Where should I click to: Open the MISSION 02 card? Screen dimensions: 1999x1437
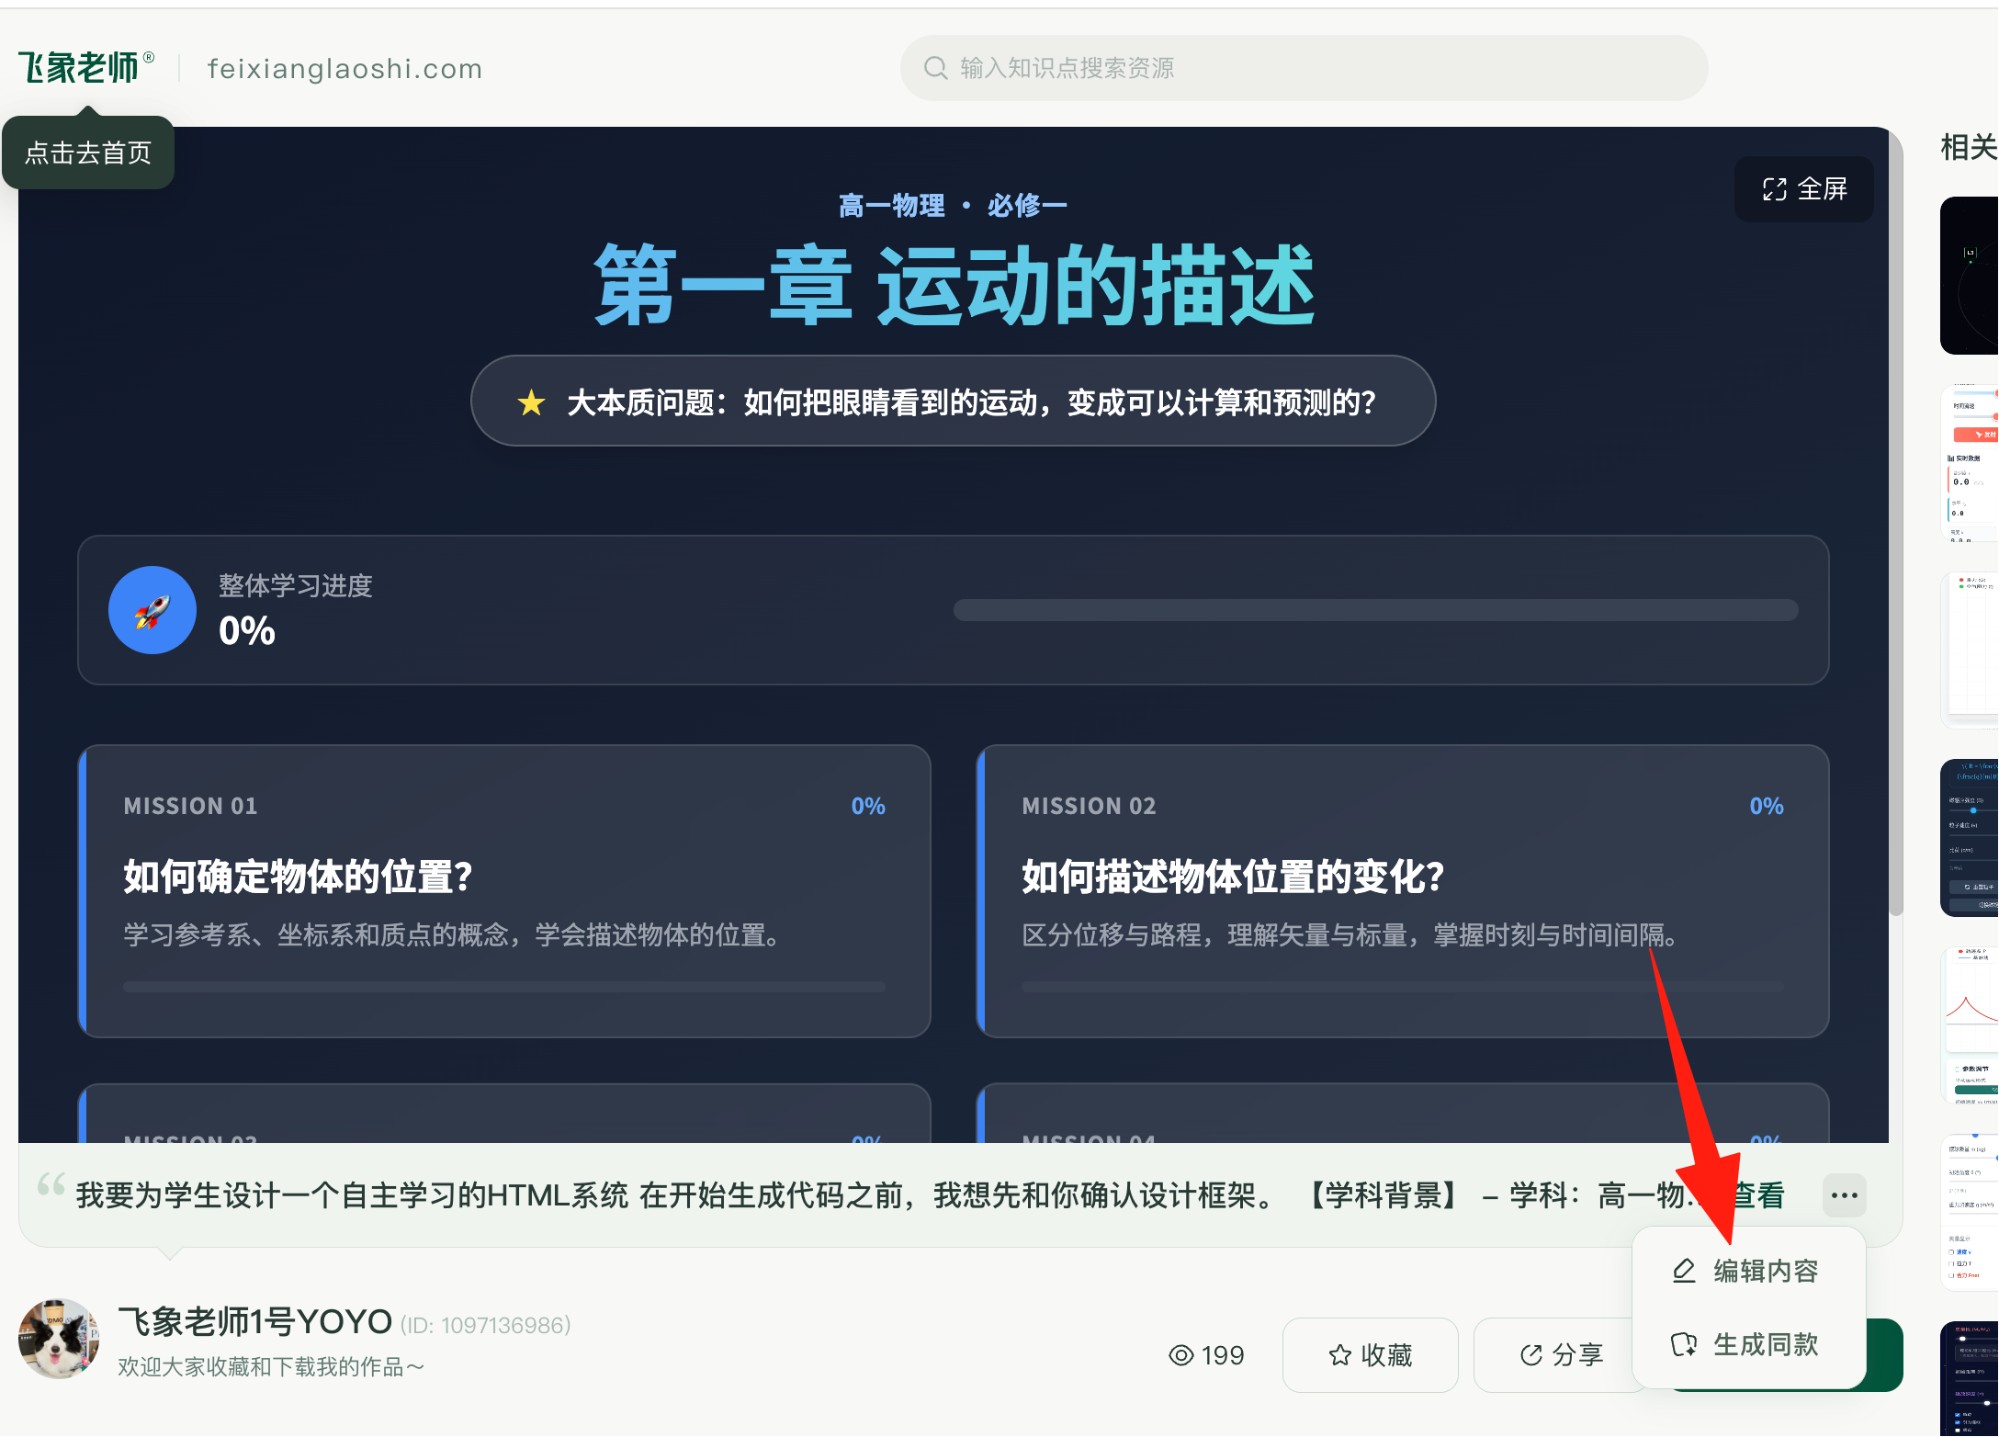pos(1403,891)
